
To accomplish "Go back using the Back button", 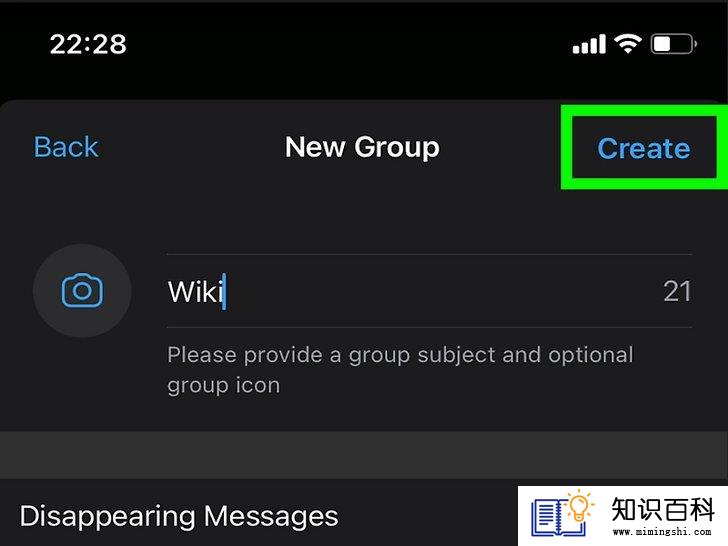I will [x=66, y=147].
